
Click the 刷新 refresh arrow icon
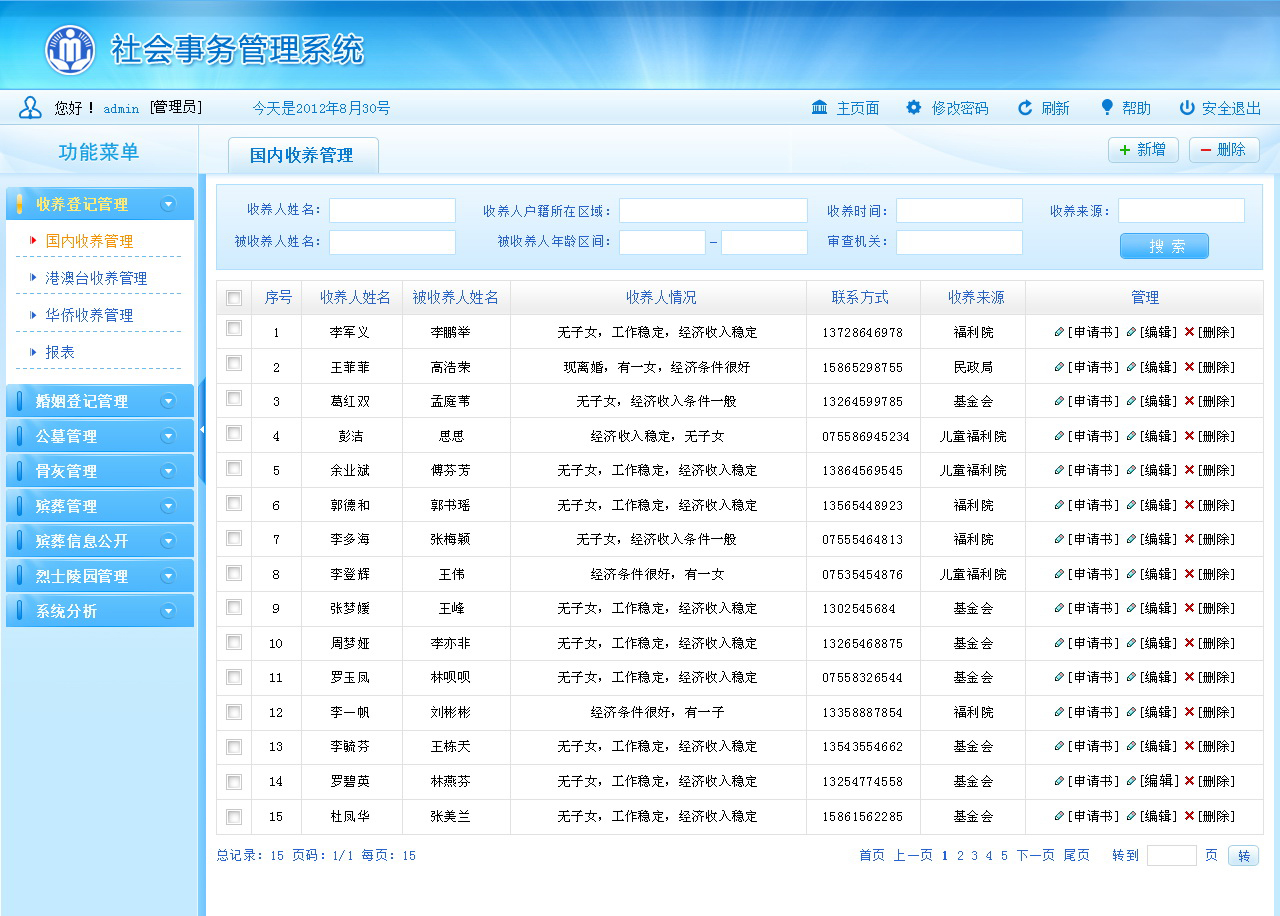[x=1025, y=108]
